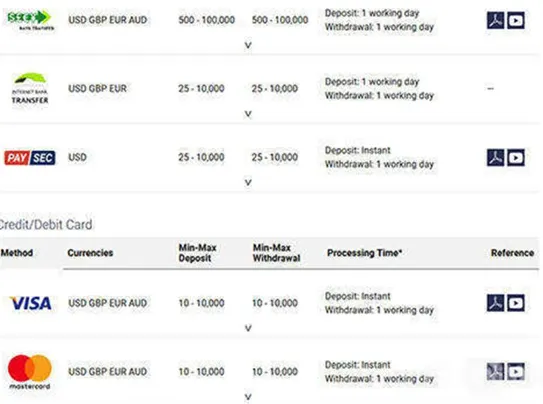This screenshot has width=543, height=404.
Task: Open PDF guide for SEC bank transfer
Action: click(496, 20)
